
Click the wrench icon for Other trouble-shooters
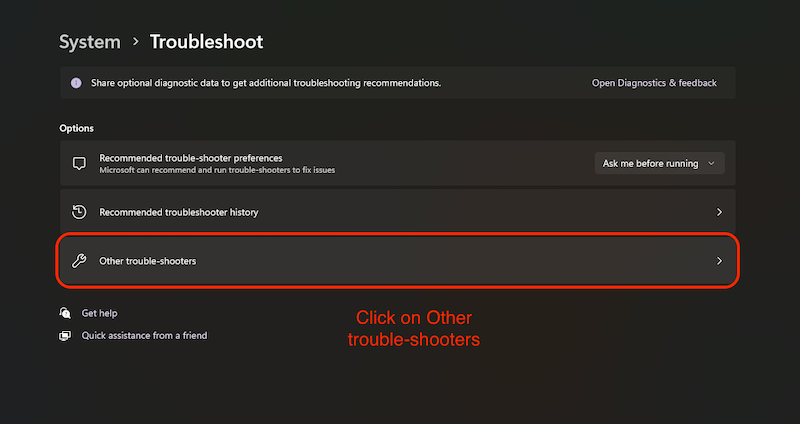pyautogui.click(x=79, y=261)
